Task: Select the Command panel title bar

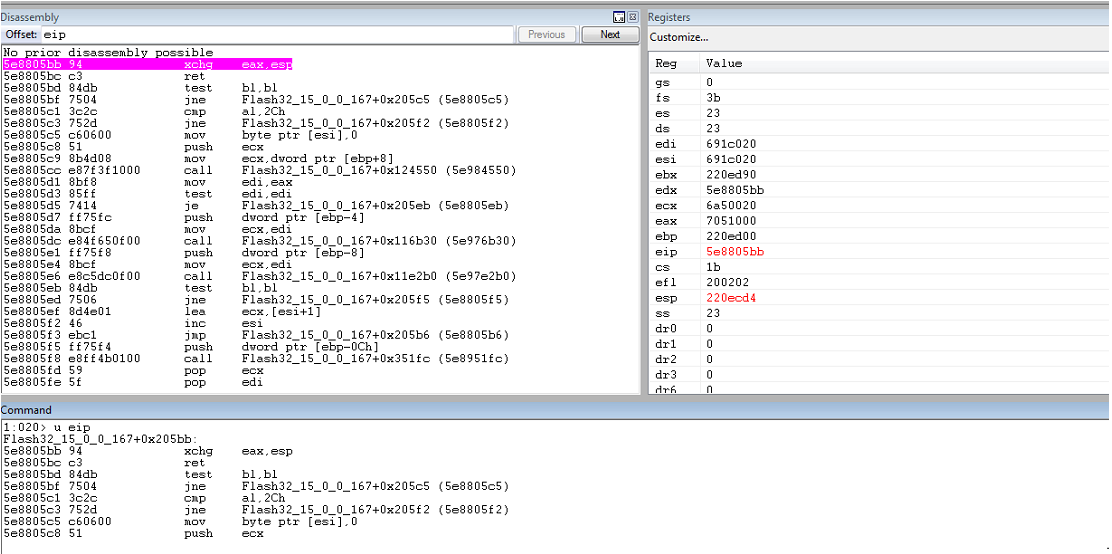Action: [555, 410]
